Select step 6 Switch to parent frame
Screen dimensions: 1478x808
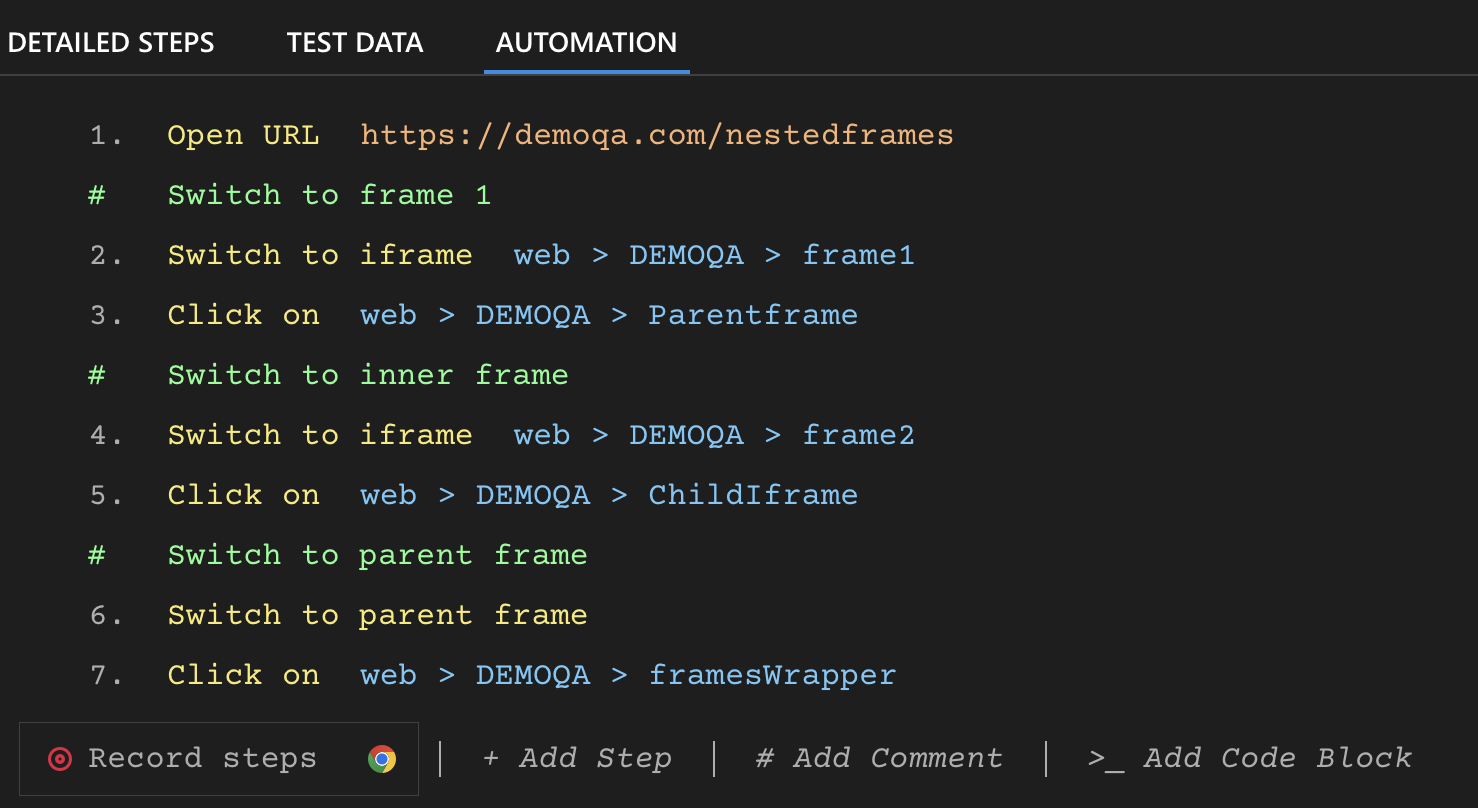[377, 614]
